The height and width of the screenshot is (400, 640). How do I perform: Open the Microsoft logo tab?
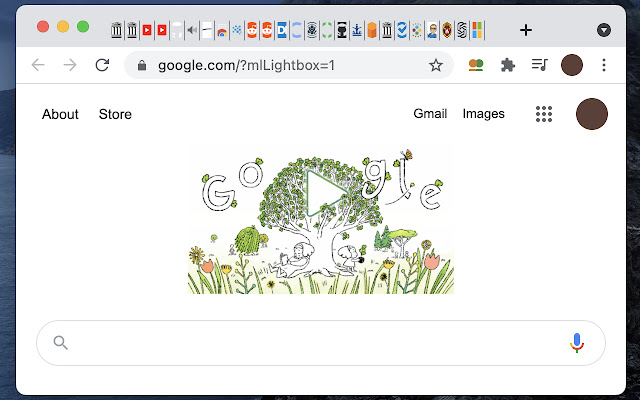477,30
